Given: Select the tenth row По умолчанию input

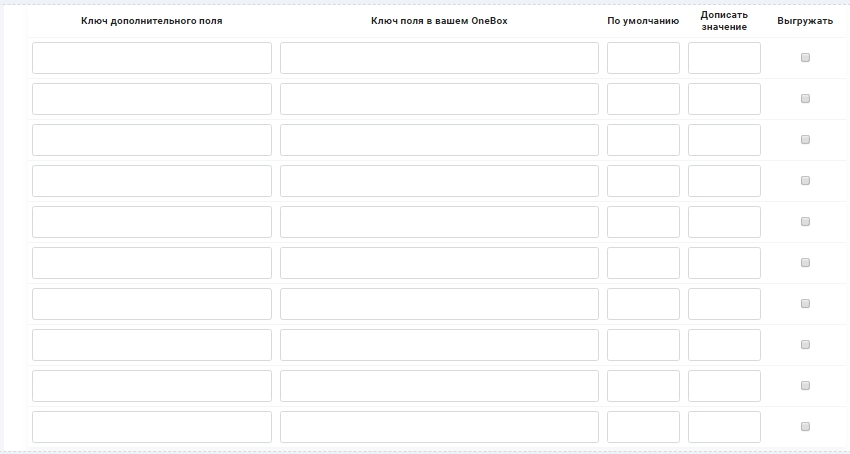Looking at the screenshot, I should (x=643, y=426).
